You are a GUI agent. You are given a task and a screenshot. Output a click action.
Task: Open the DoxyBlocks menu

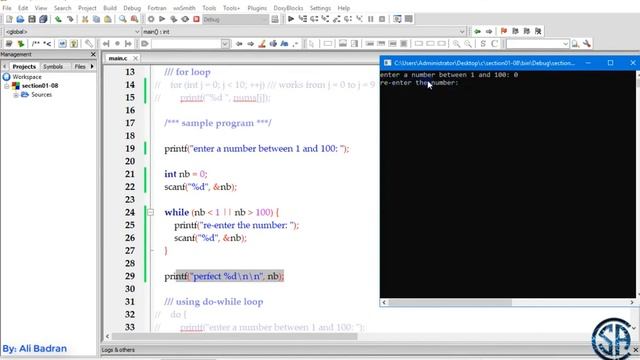tap(288, 8)
